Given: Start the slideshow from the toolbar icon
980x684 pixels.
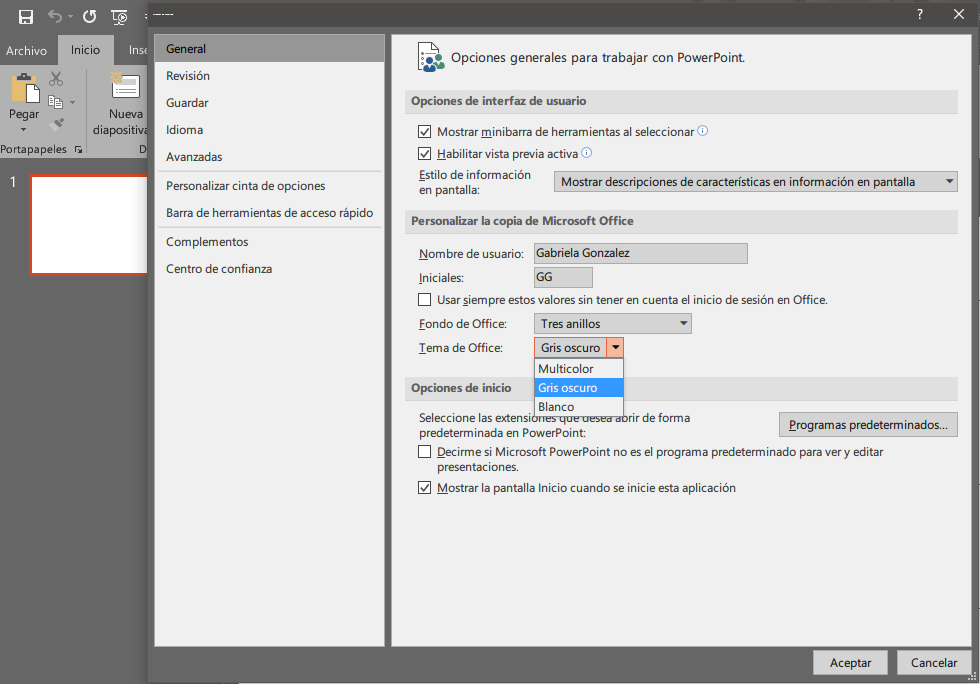Looking at the screenshot, I should click(x=120, y=17).
